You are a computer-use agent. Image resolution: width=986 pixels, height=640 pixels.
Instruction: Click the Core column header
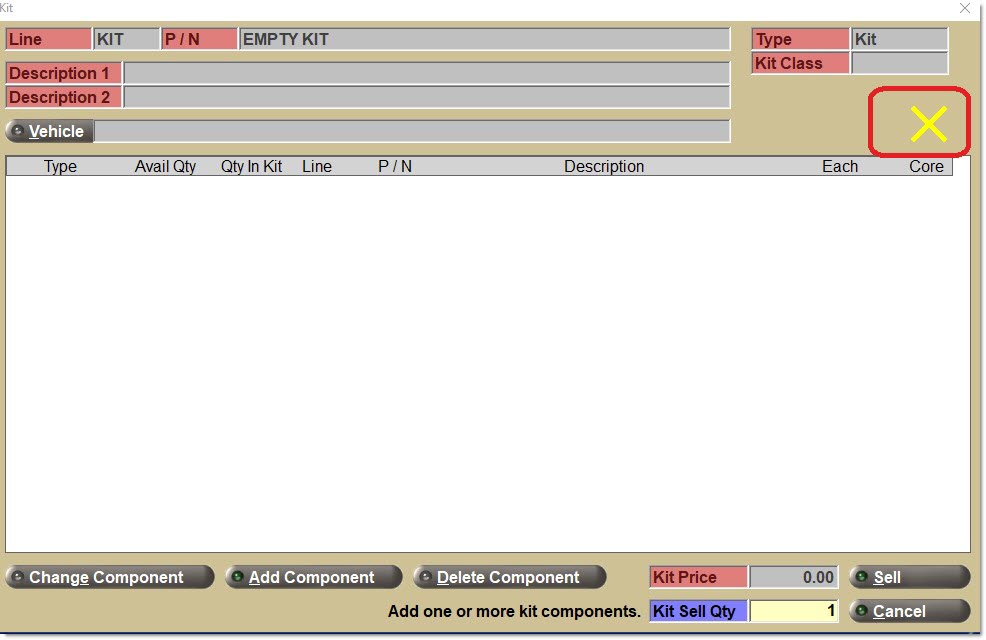coord(925,167)
